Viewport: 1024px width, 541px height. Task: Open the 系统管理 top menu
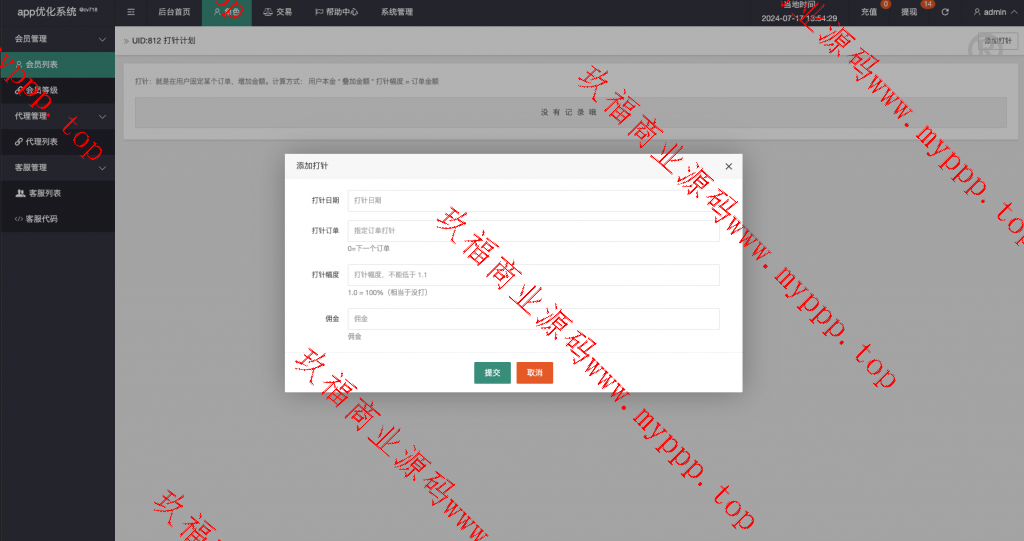pos(397,12)
